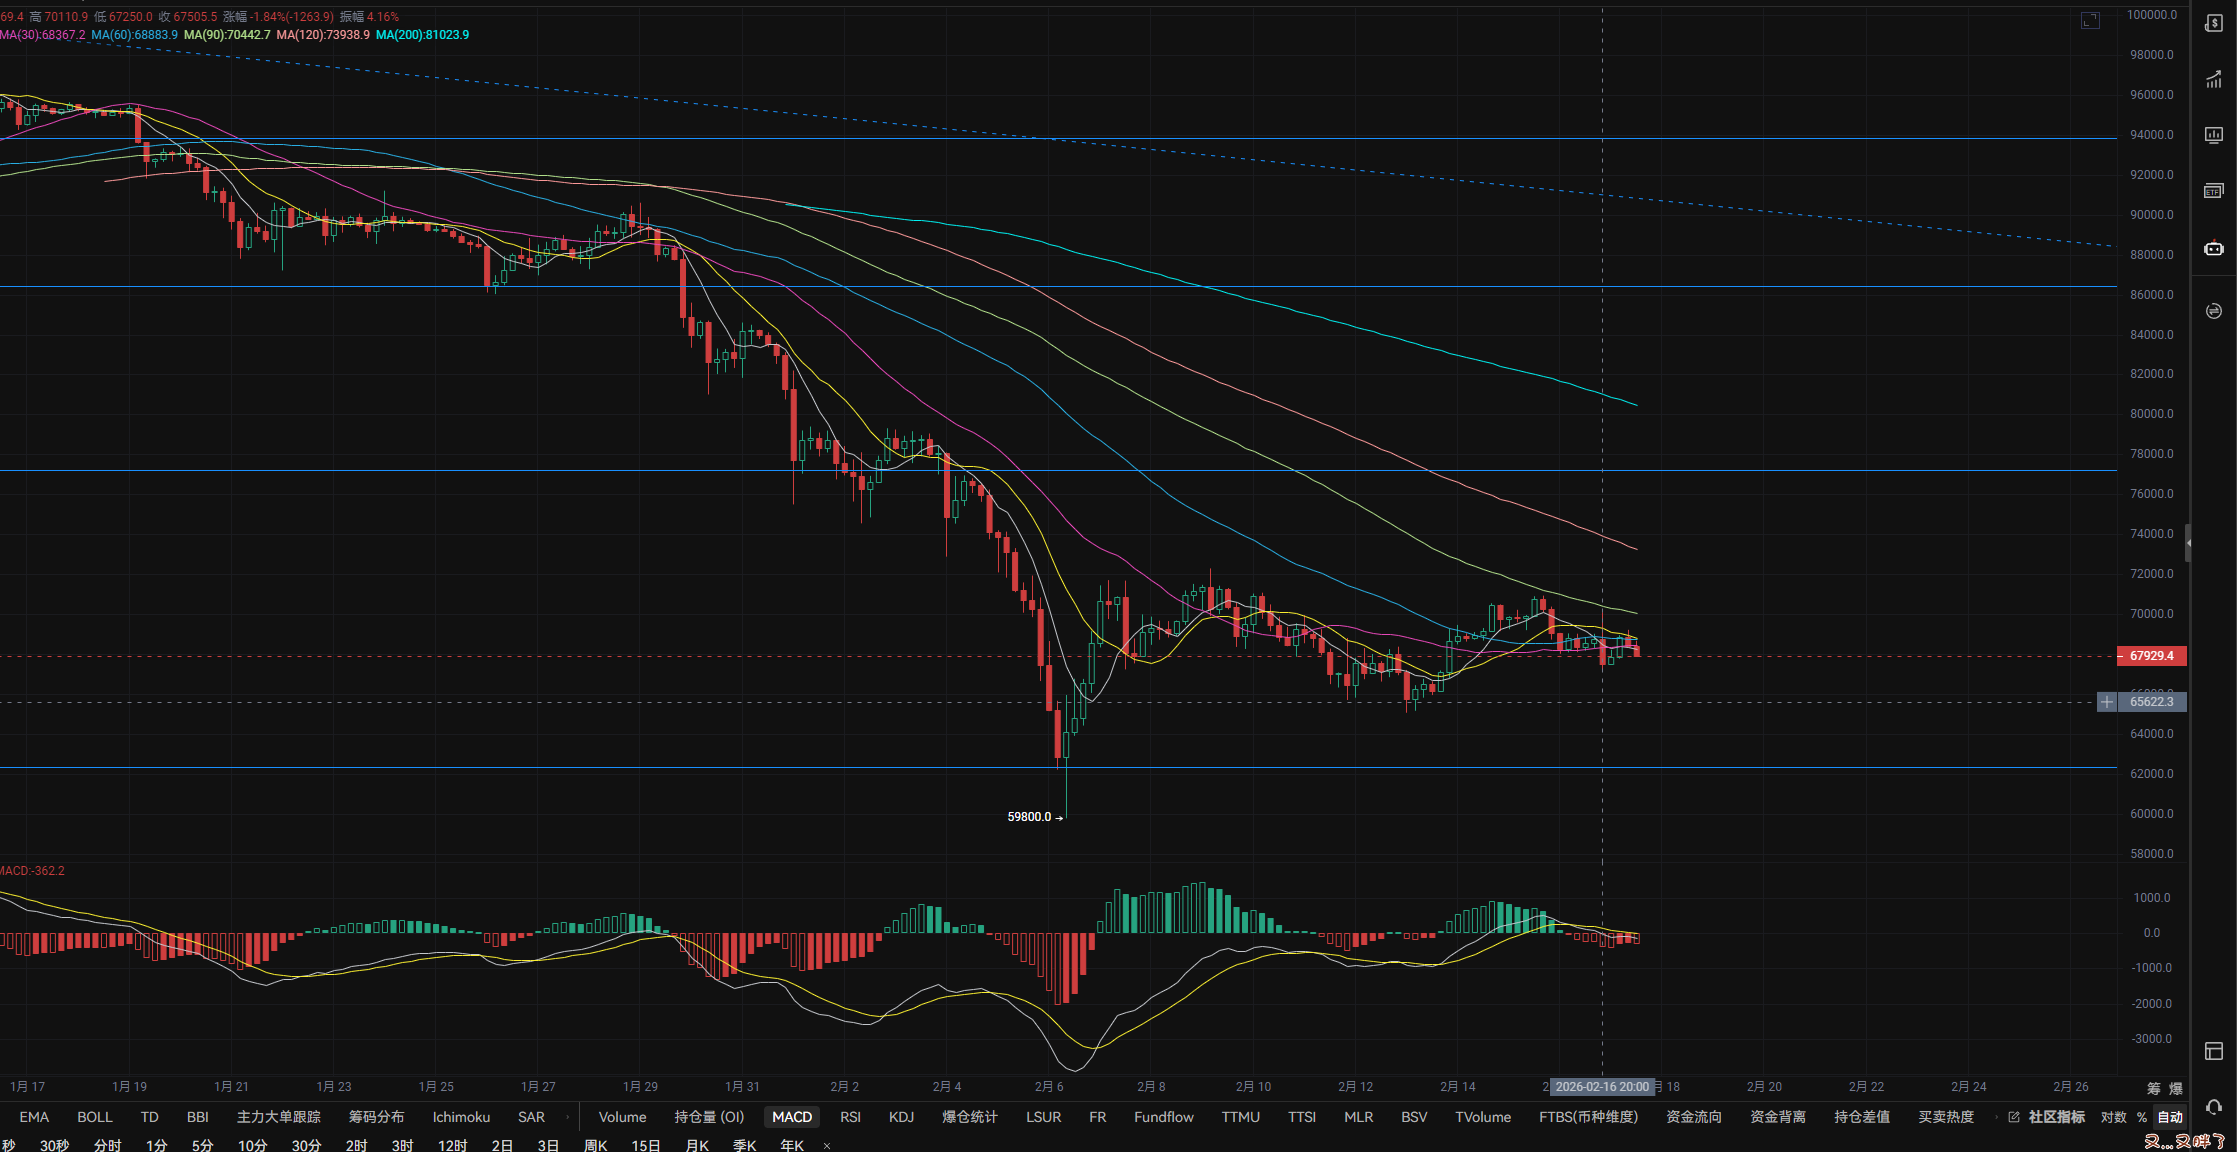Switch to the KDJ indicator tab
Viewport: 2237px width, 1152px height.
point(901,1117)
